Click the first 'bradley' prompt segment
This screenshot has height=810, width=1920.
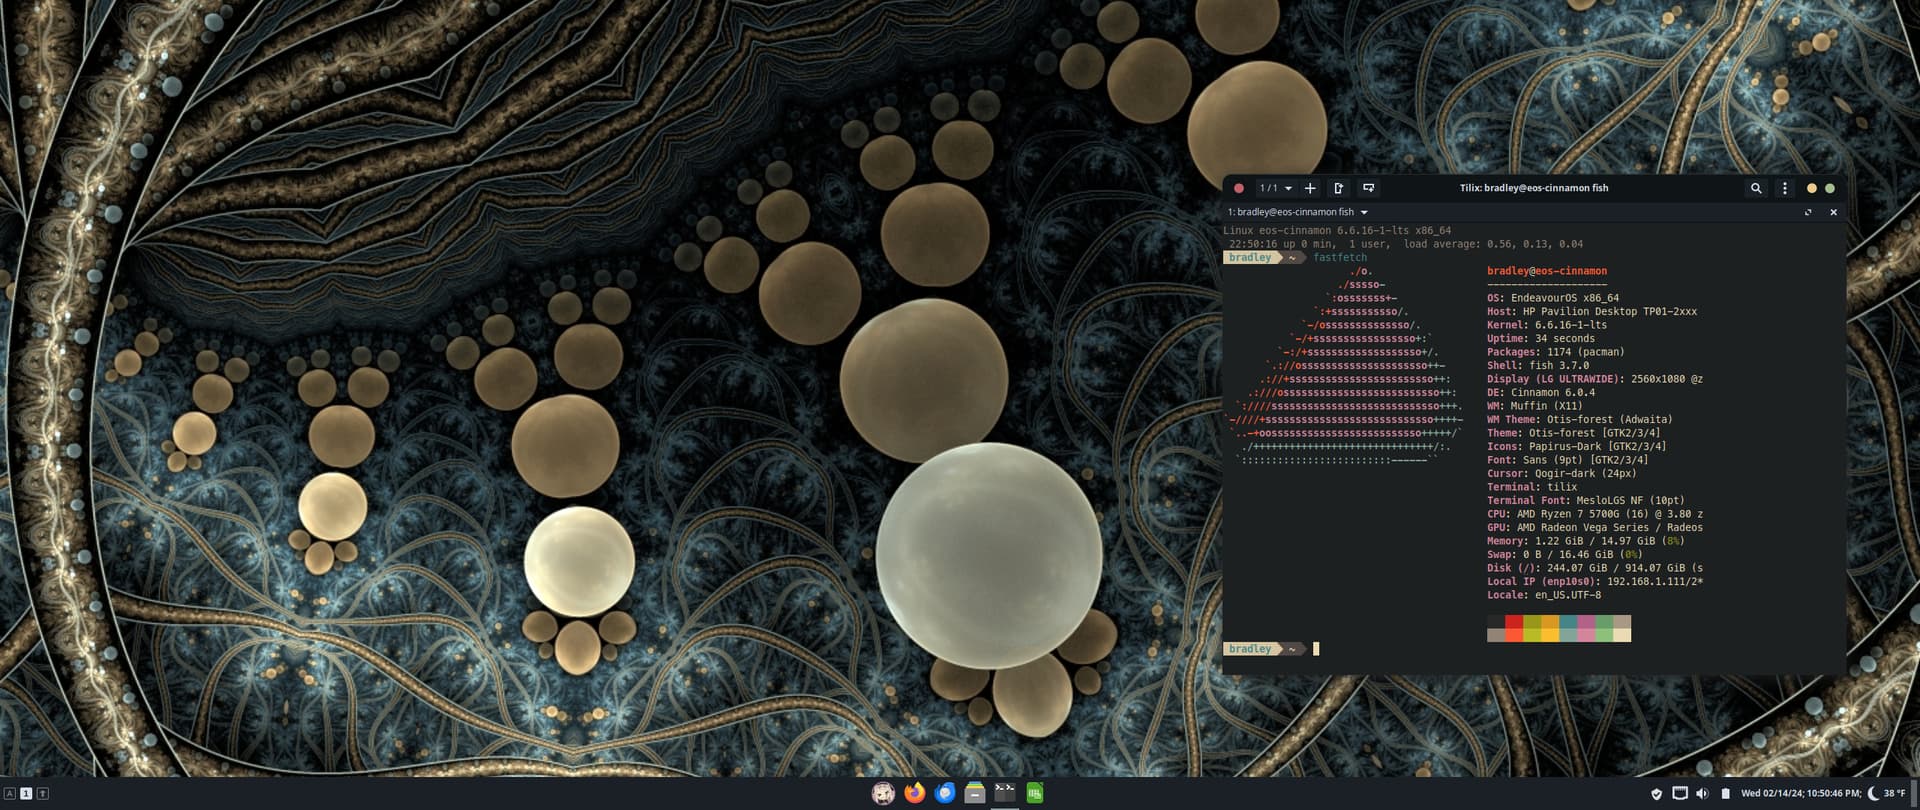(x=1250, y=258)
